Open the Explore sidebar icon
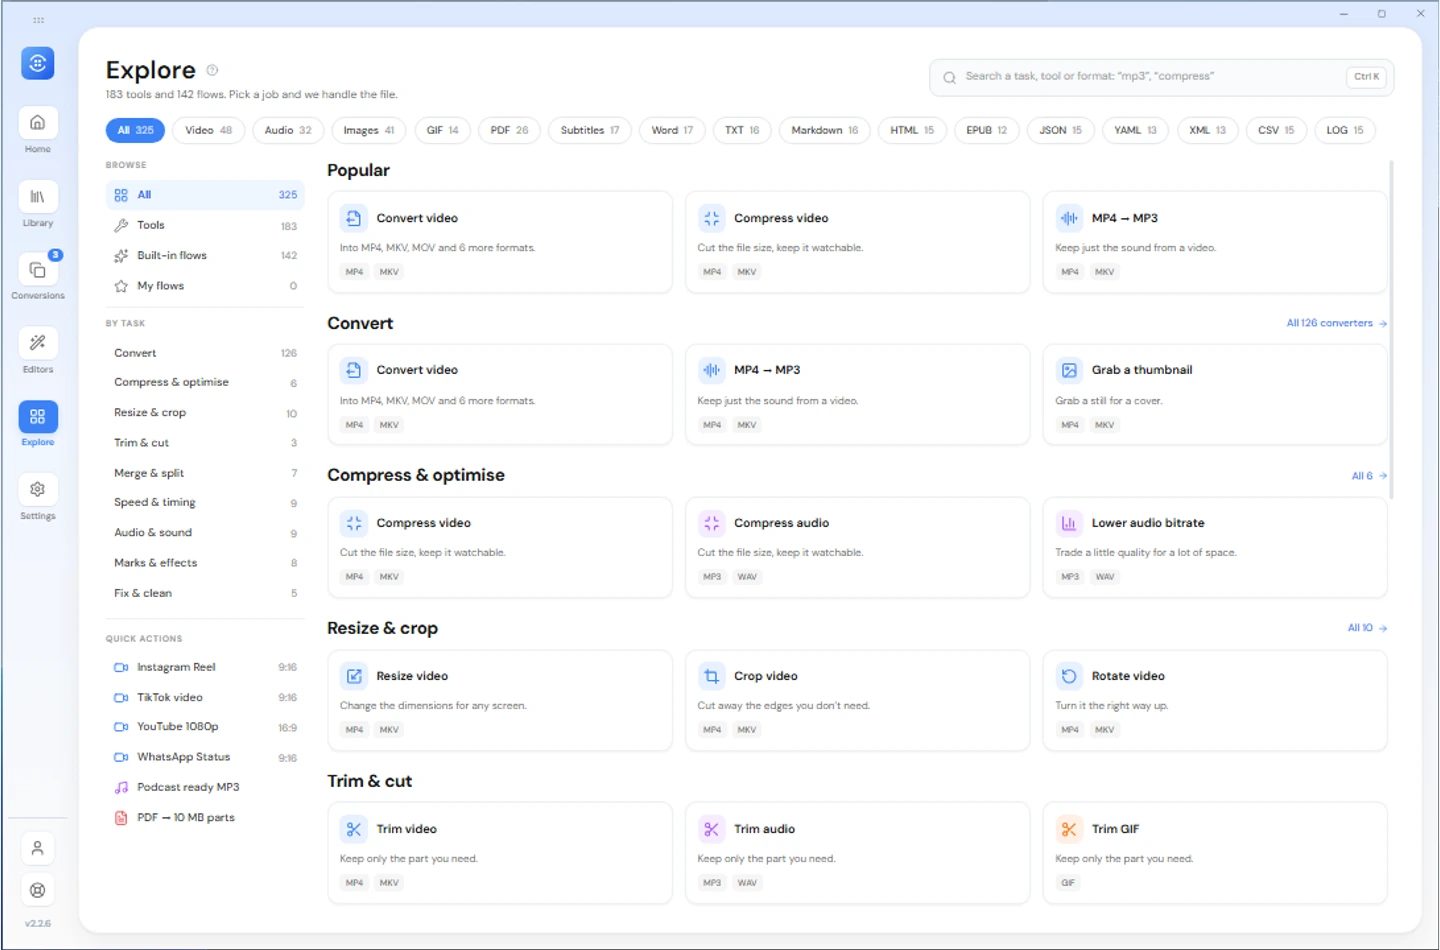 pos(37,417)
